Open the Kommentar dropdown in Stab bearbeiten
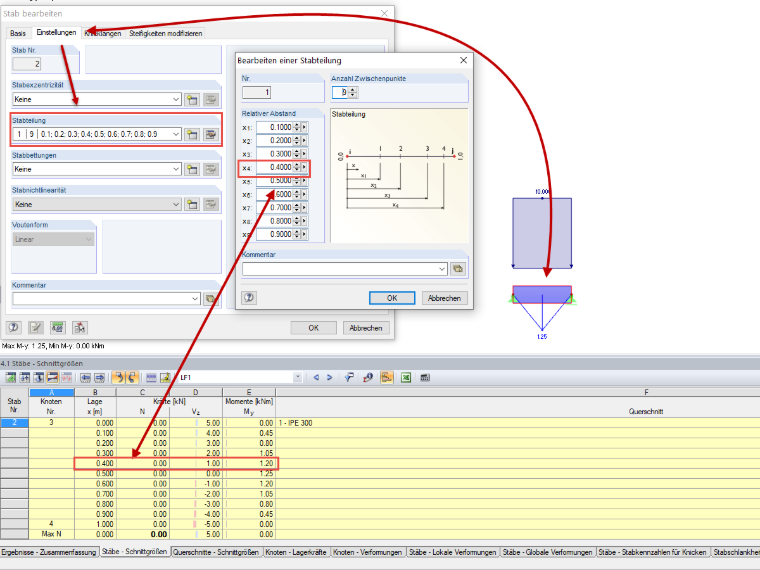 195,299
